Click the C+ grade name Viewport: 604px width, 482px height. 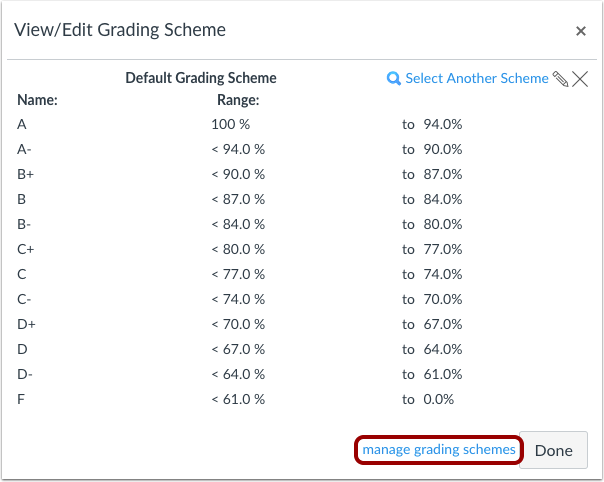(25, 250)
